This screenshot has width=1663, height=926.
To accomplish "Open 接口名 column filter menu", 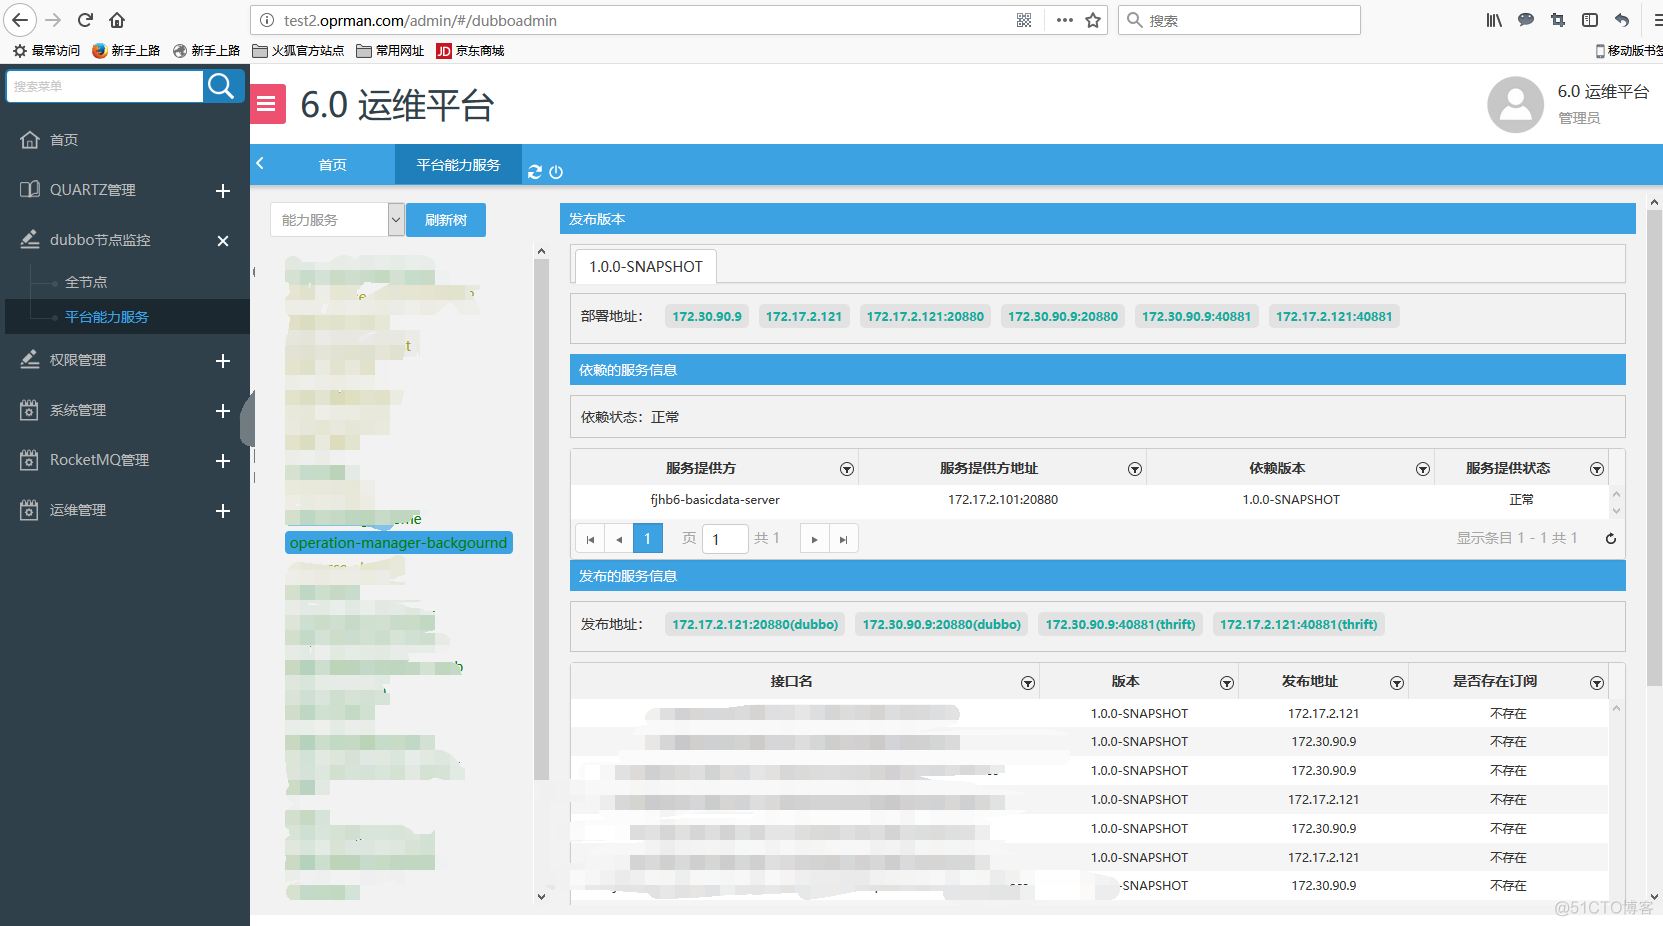I will pos(1028,683).
